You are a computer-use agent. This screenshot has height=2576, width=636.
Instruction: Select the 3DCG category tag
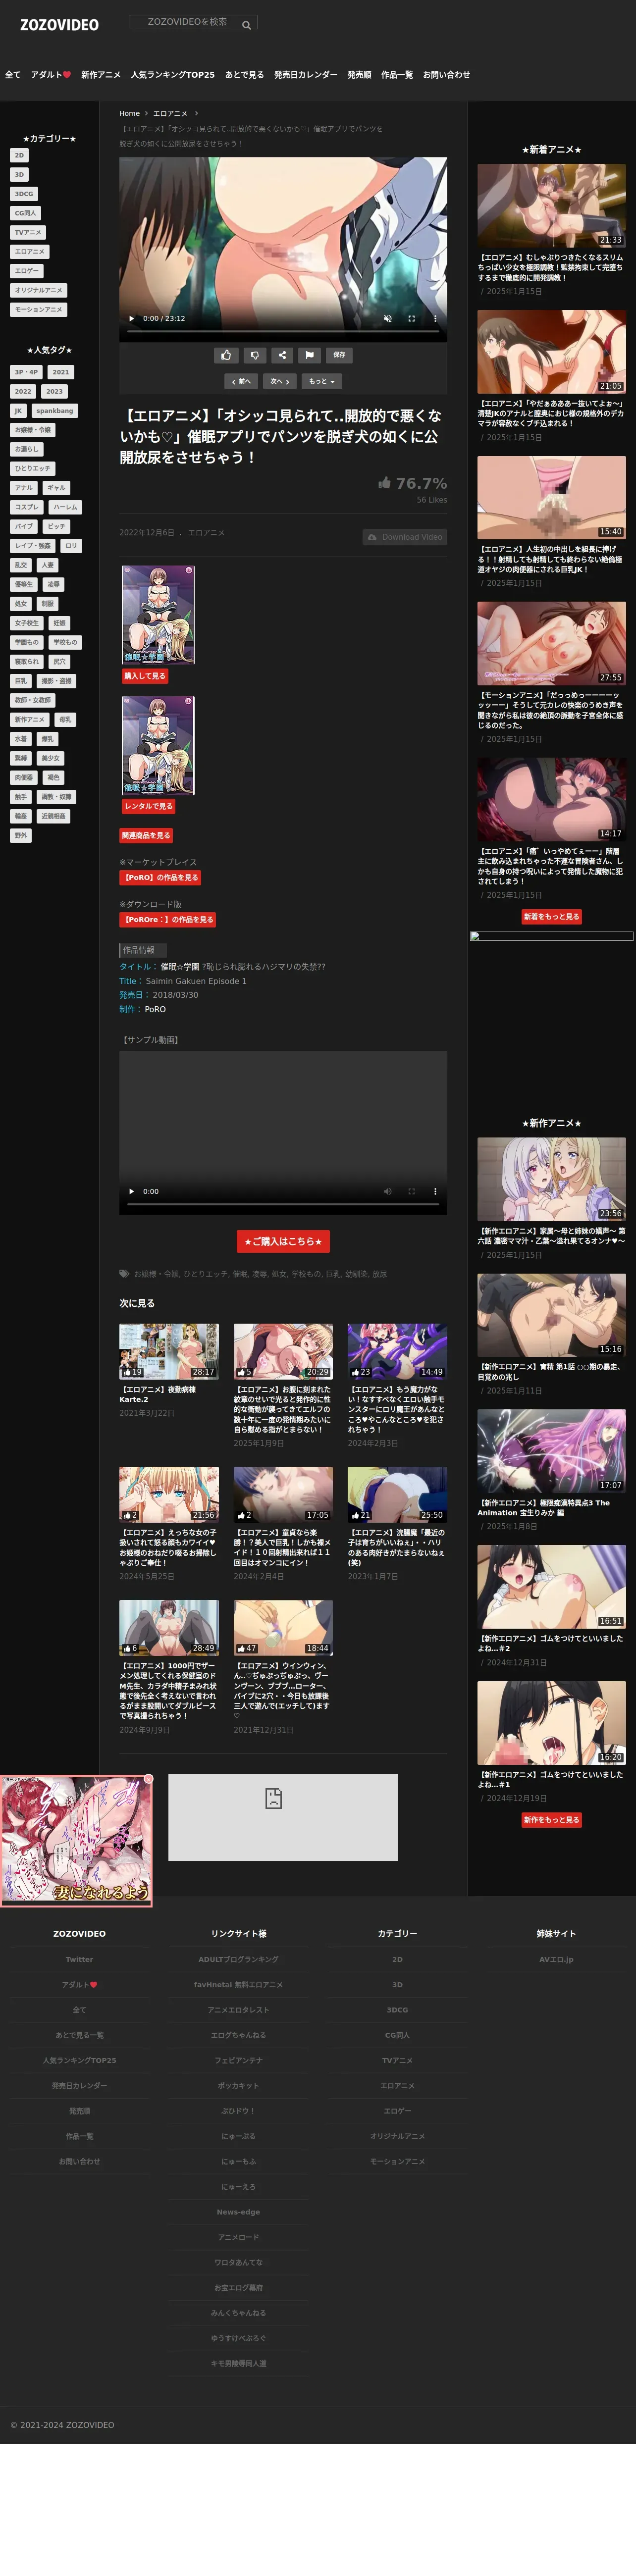pyautogui.click(x=24, y=194)
